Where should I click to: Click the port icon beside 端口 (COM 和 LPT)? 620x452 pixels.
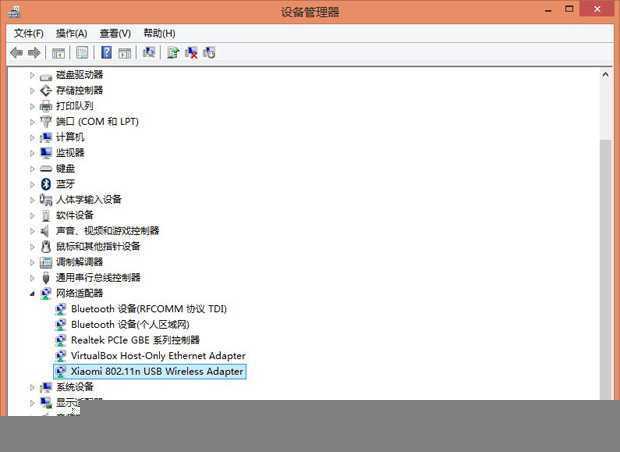46,122
